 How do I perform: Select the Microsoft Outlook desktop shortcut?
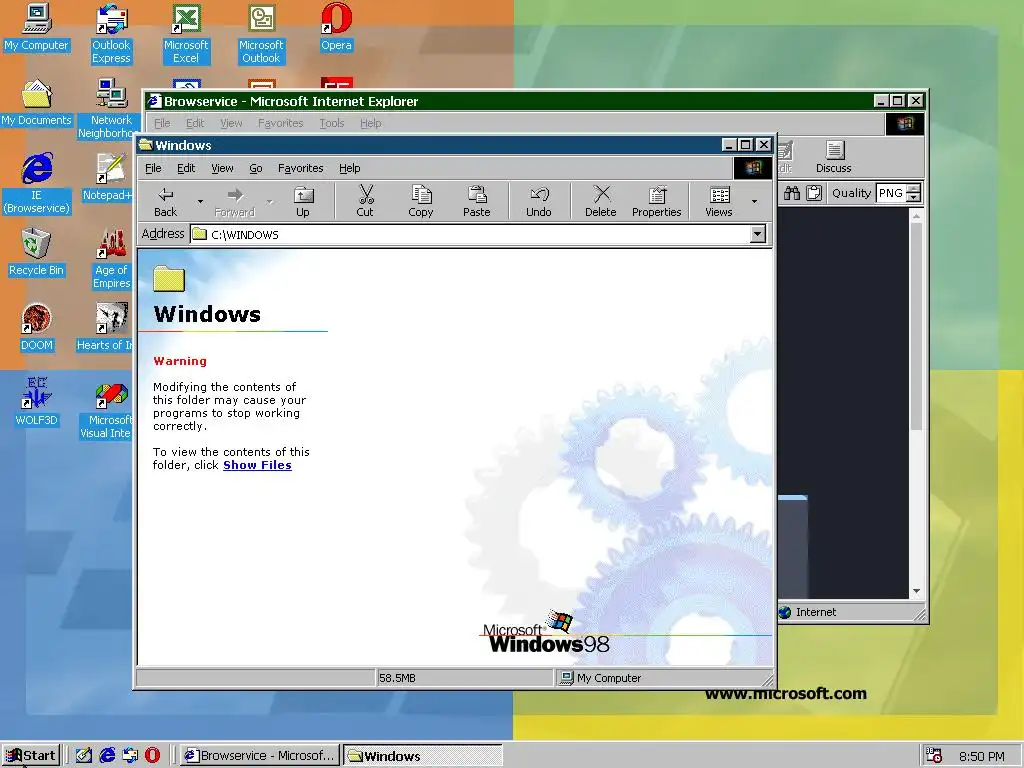[261, 33]
